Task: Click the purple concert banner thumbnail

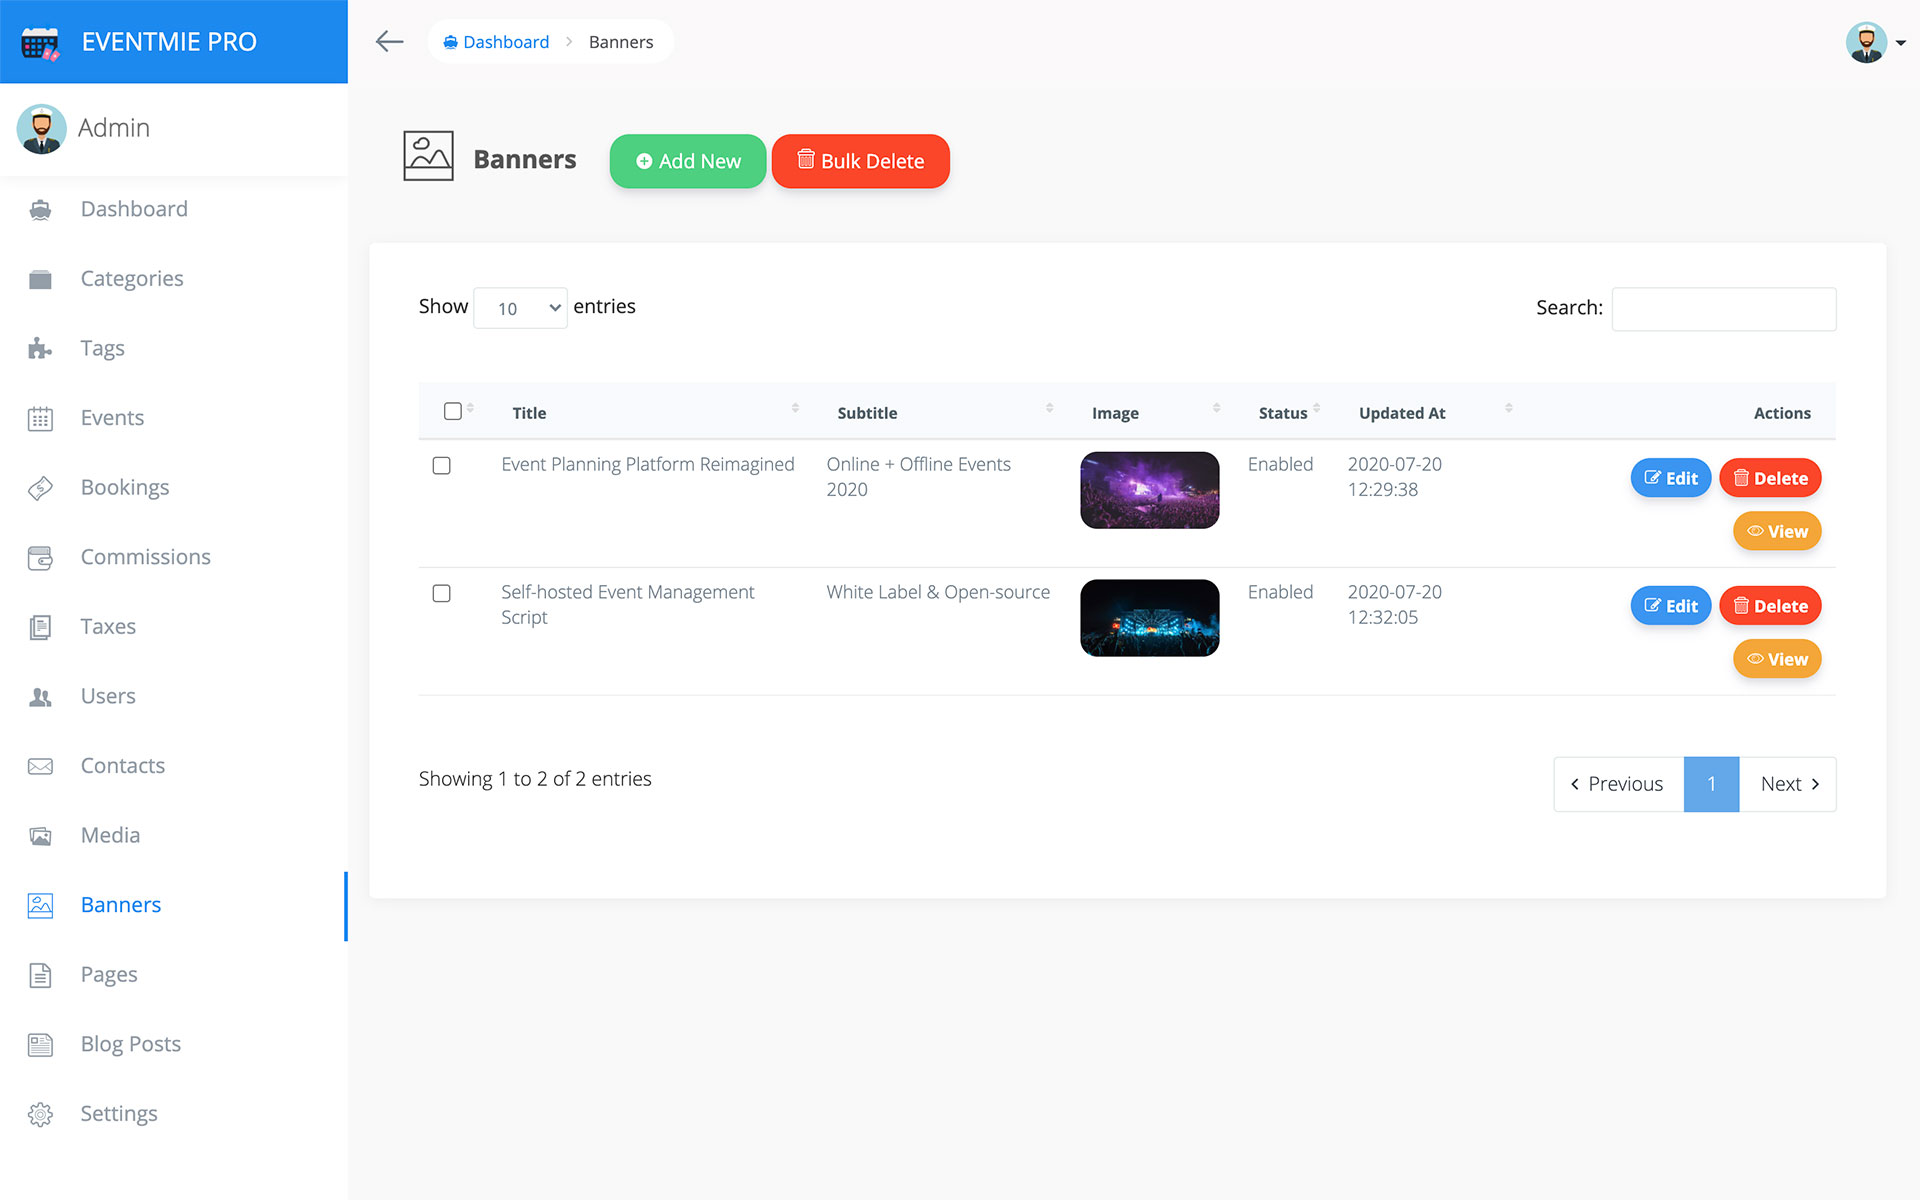Action: tap(1149, 490)
